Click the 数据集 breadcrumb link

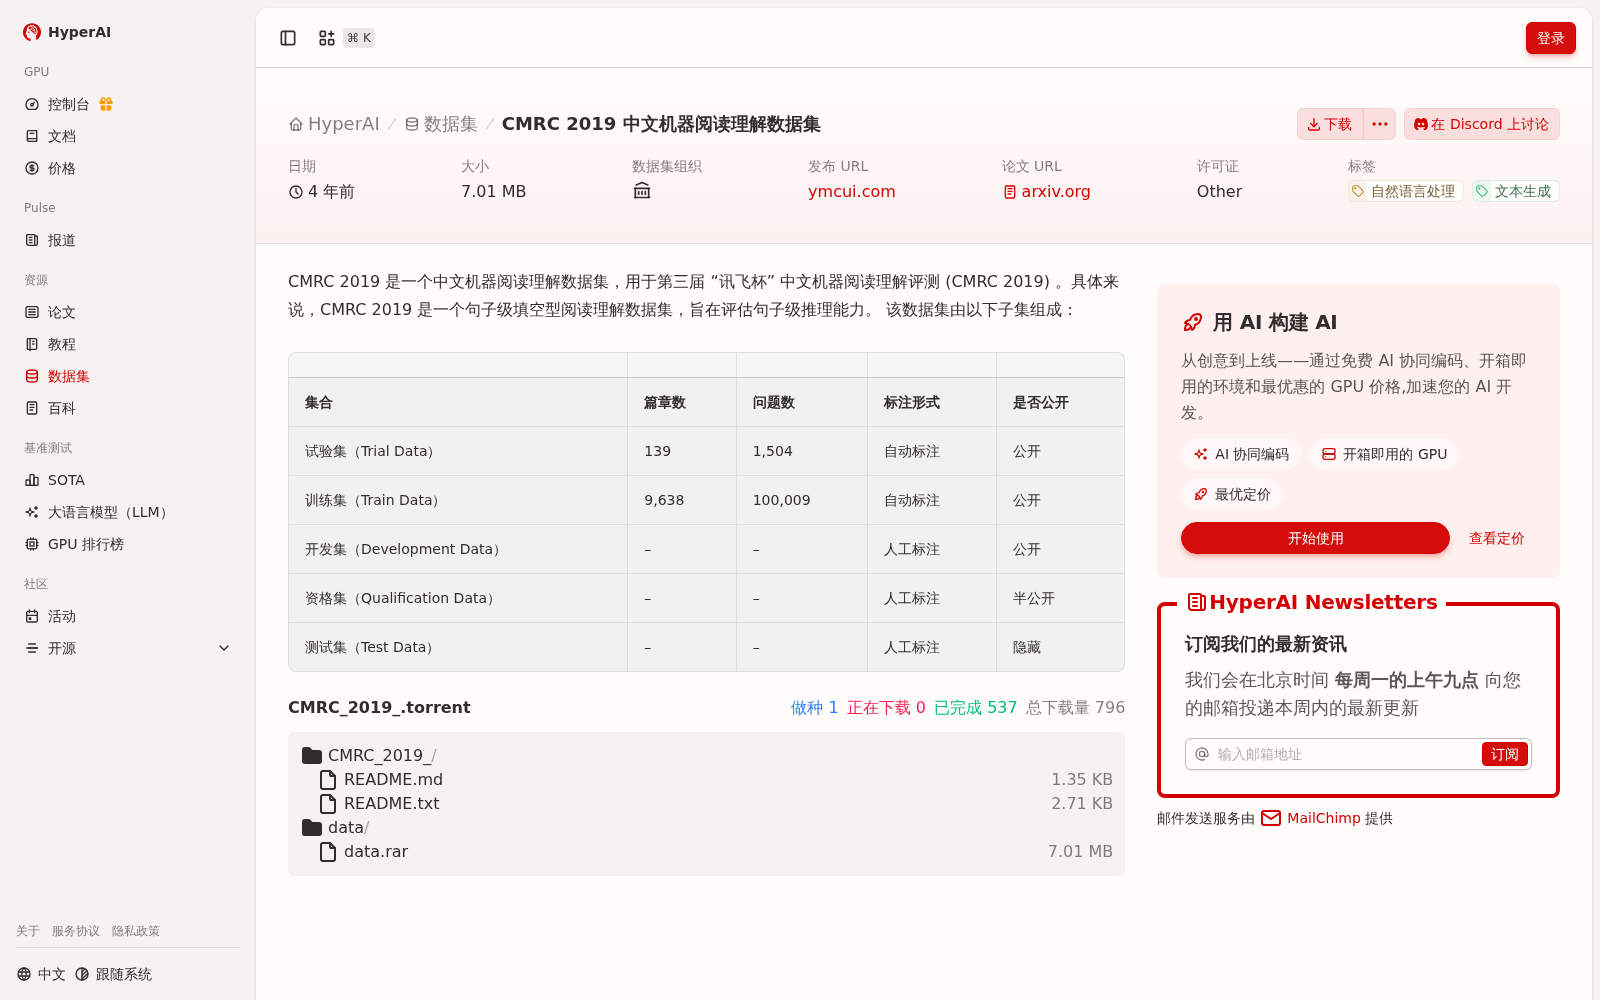[441, 124]
